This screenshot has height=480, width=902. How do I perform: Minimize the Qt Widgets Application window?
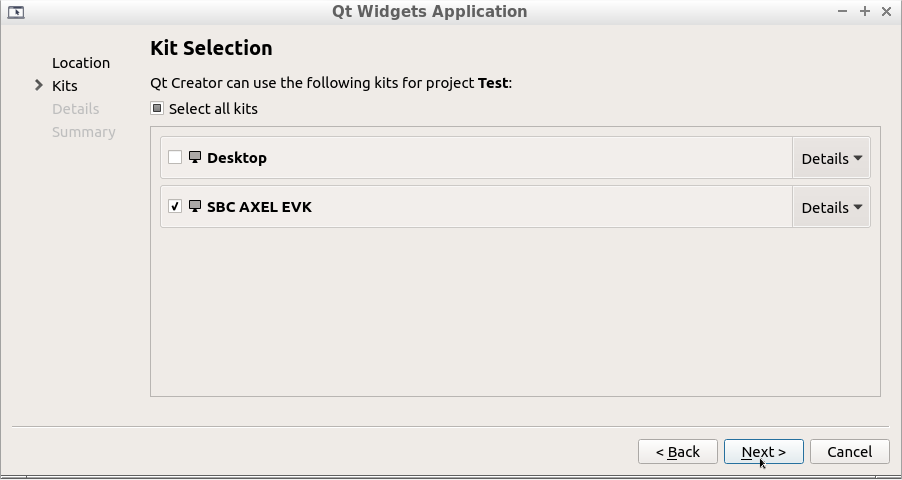coord(843,12)
